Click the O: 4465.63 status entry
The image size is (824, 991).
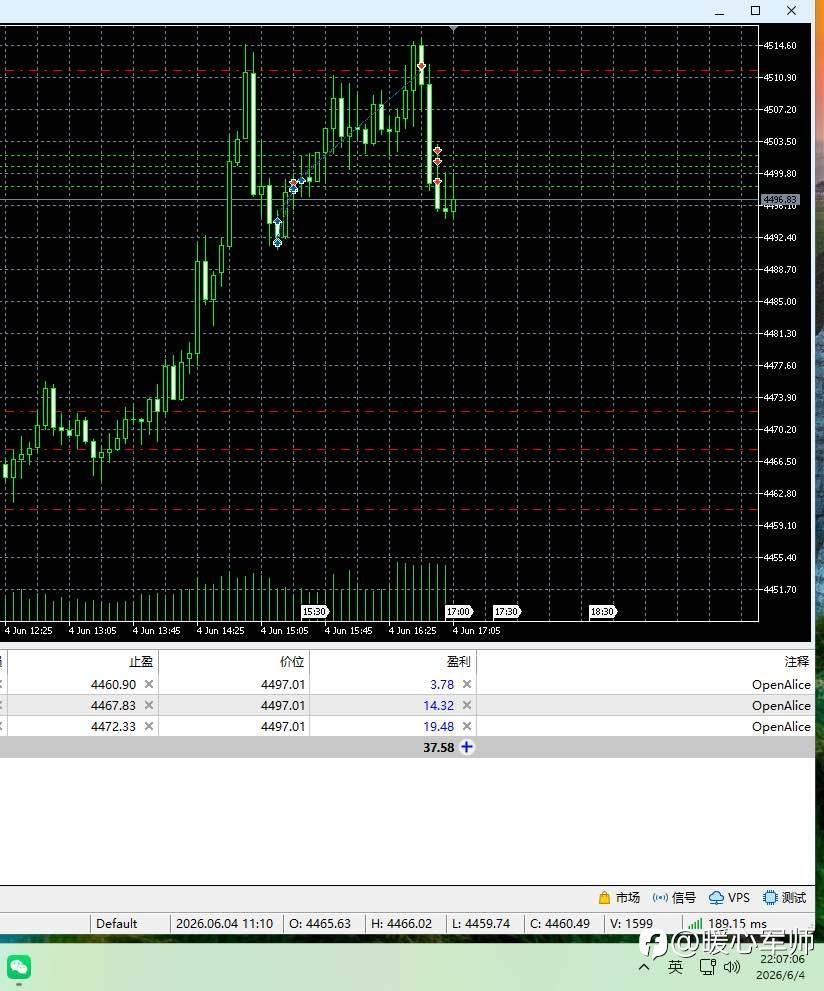(320, 923)
